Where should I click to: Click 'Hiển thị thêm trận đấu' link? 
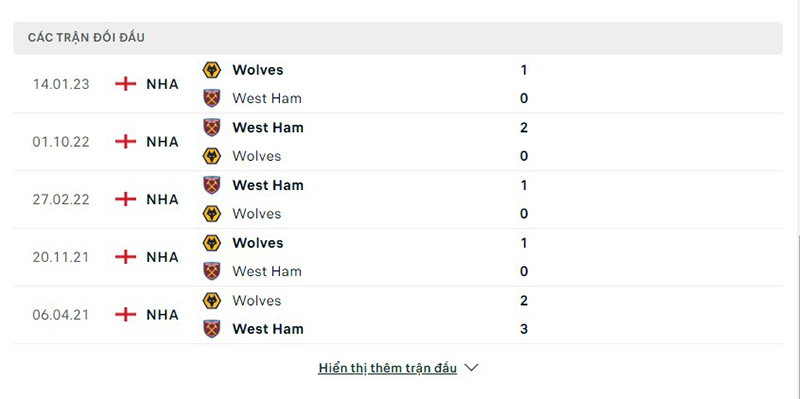tap(387, 368)
